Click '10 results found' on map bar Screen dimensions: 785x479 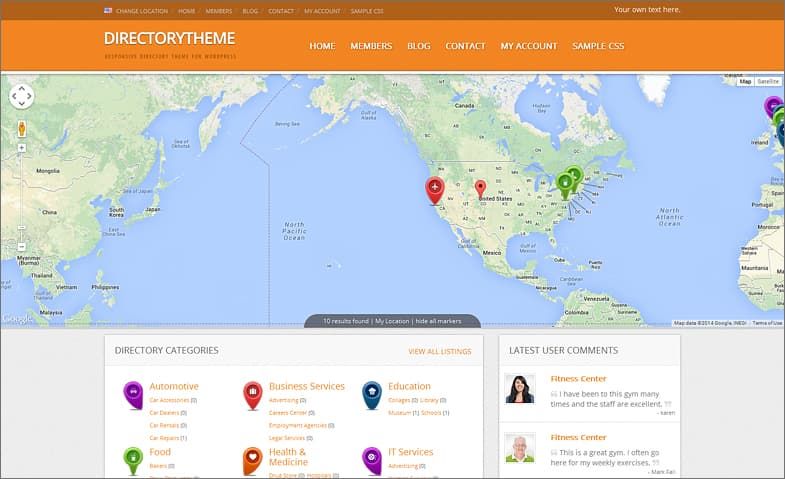(x=345, y=321)
